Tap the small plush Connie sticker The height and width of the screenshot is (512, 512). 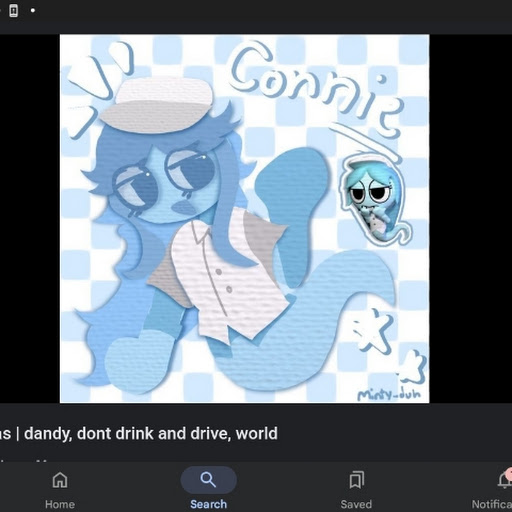(x=375, y=199)
